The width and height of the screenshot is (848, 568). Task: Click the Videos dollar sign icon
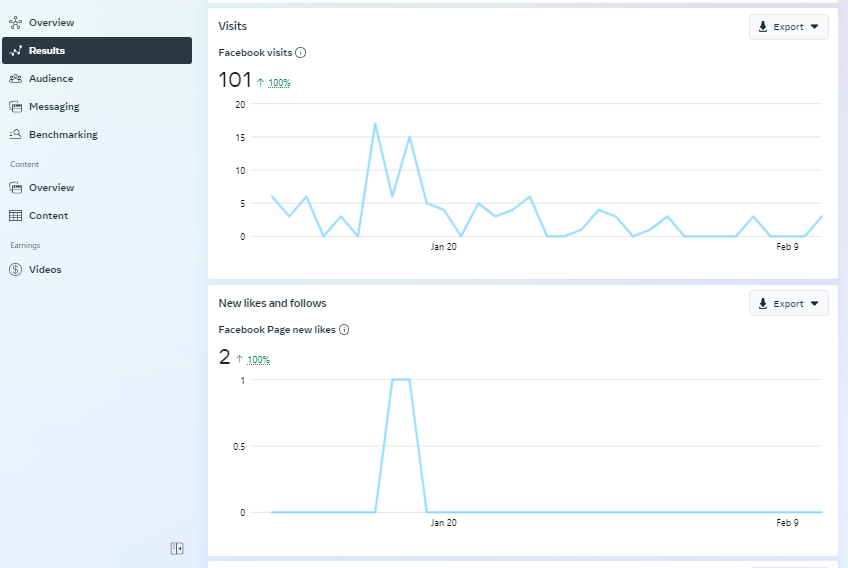click(15, 269)
